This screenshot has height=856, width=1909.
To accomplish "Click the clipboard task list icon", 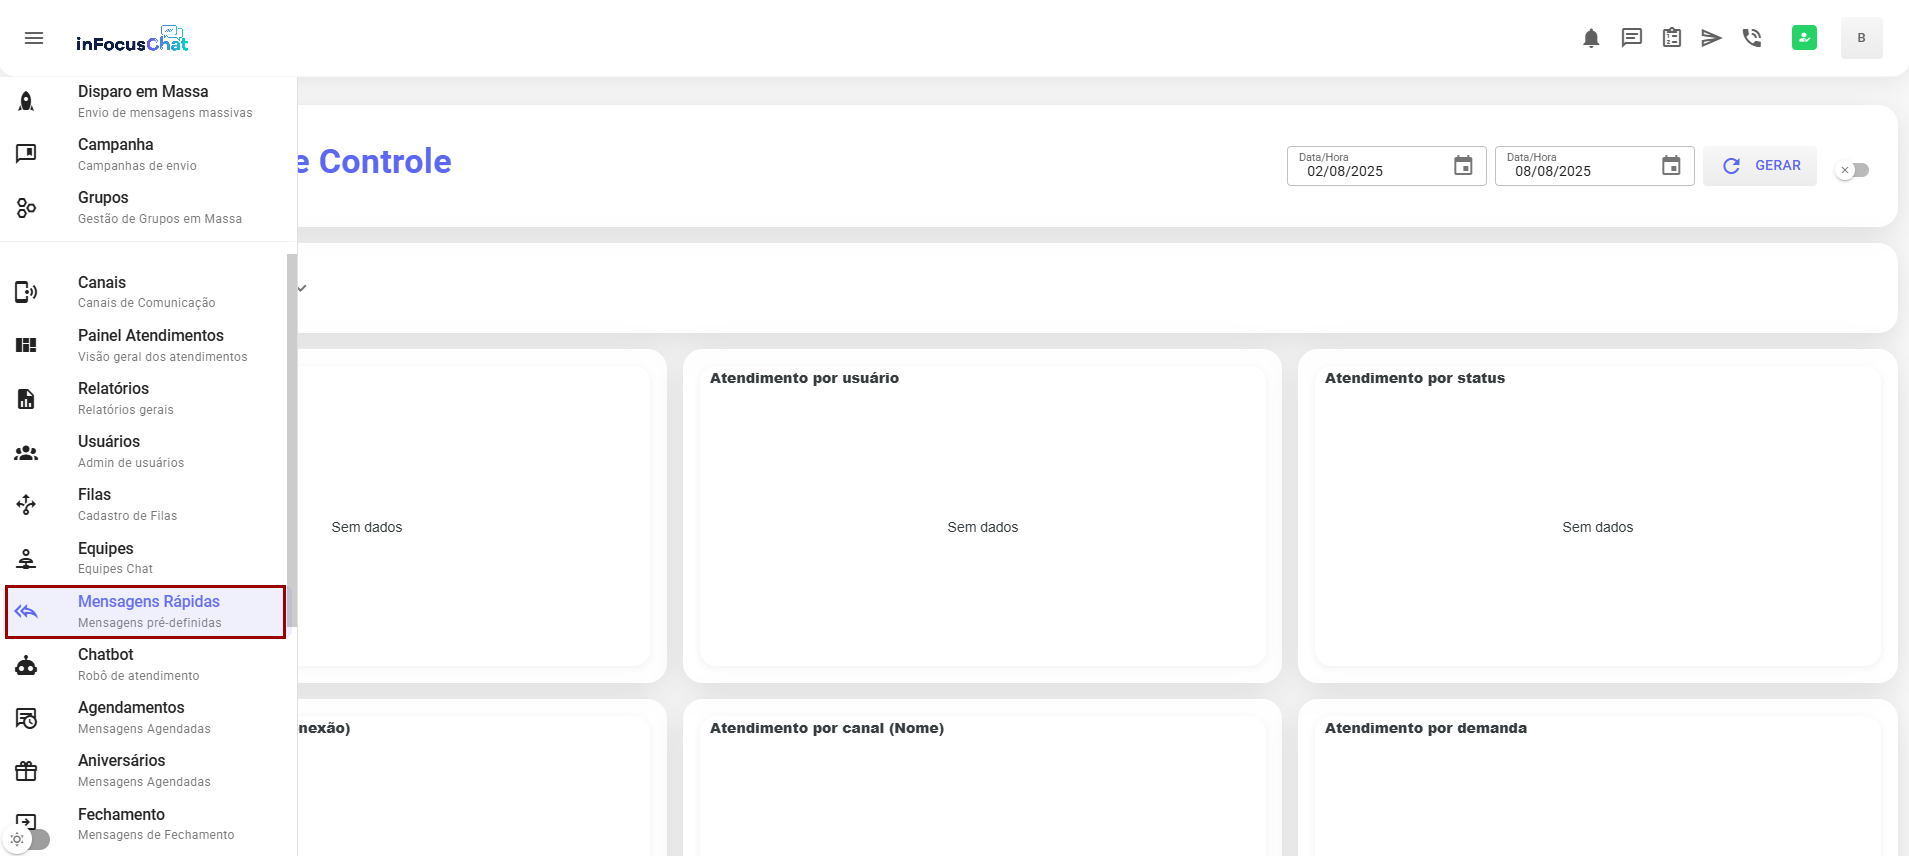I will pyautogui.click(x=1671, y=38).
